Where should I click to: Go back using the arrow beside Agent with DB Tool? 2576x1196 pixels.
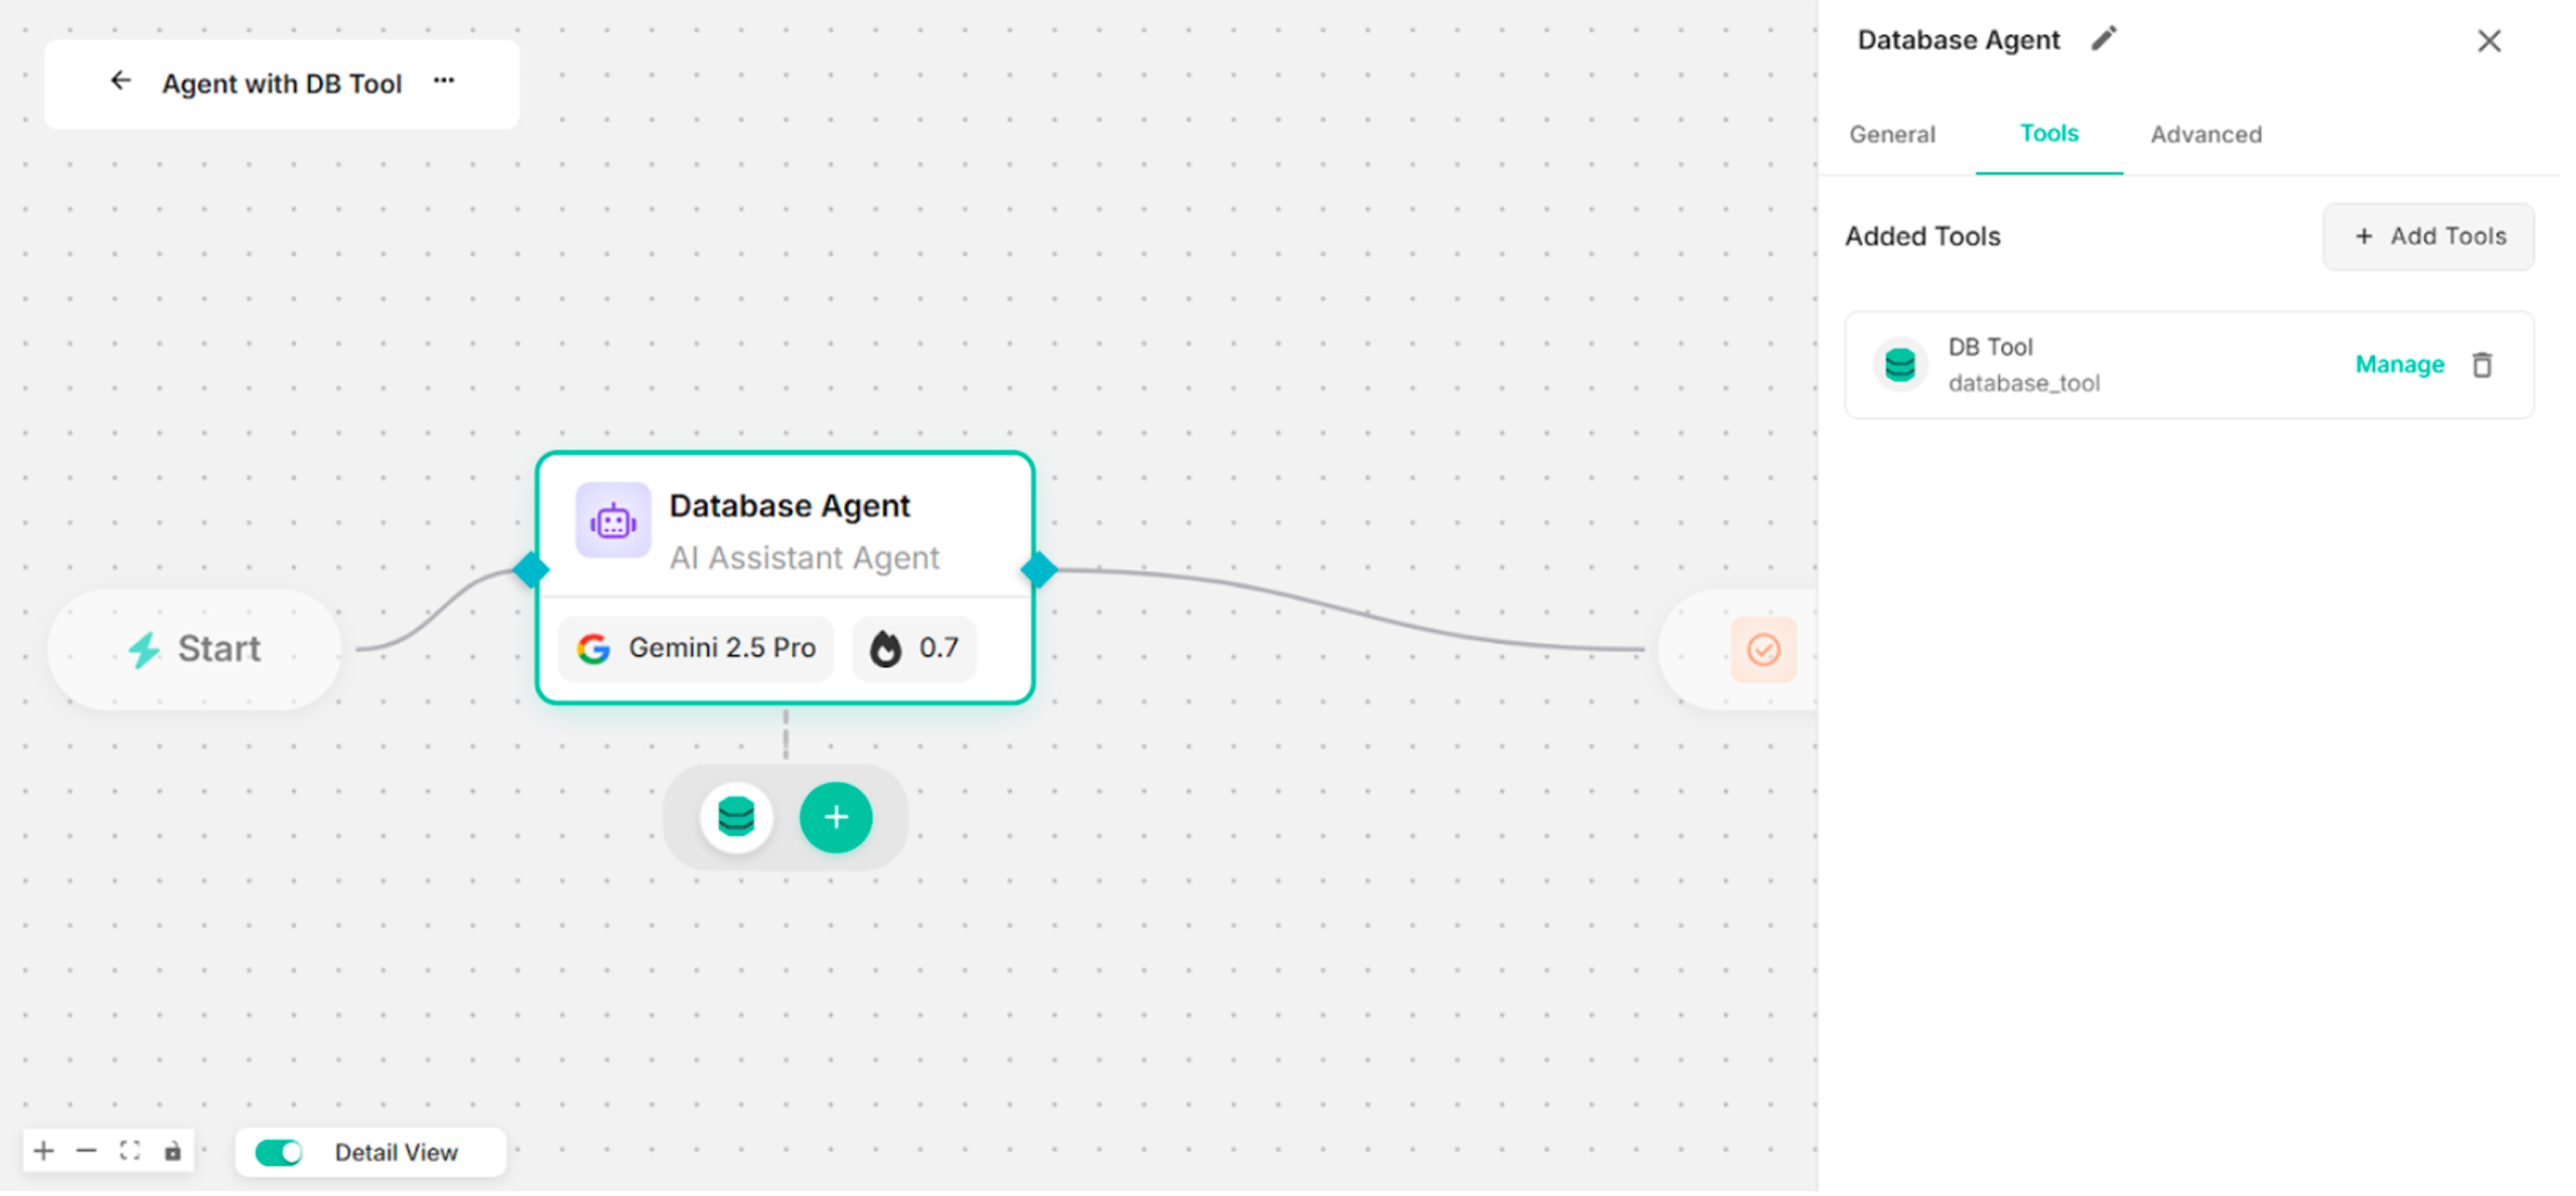tap(120, 81)
